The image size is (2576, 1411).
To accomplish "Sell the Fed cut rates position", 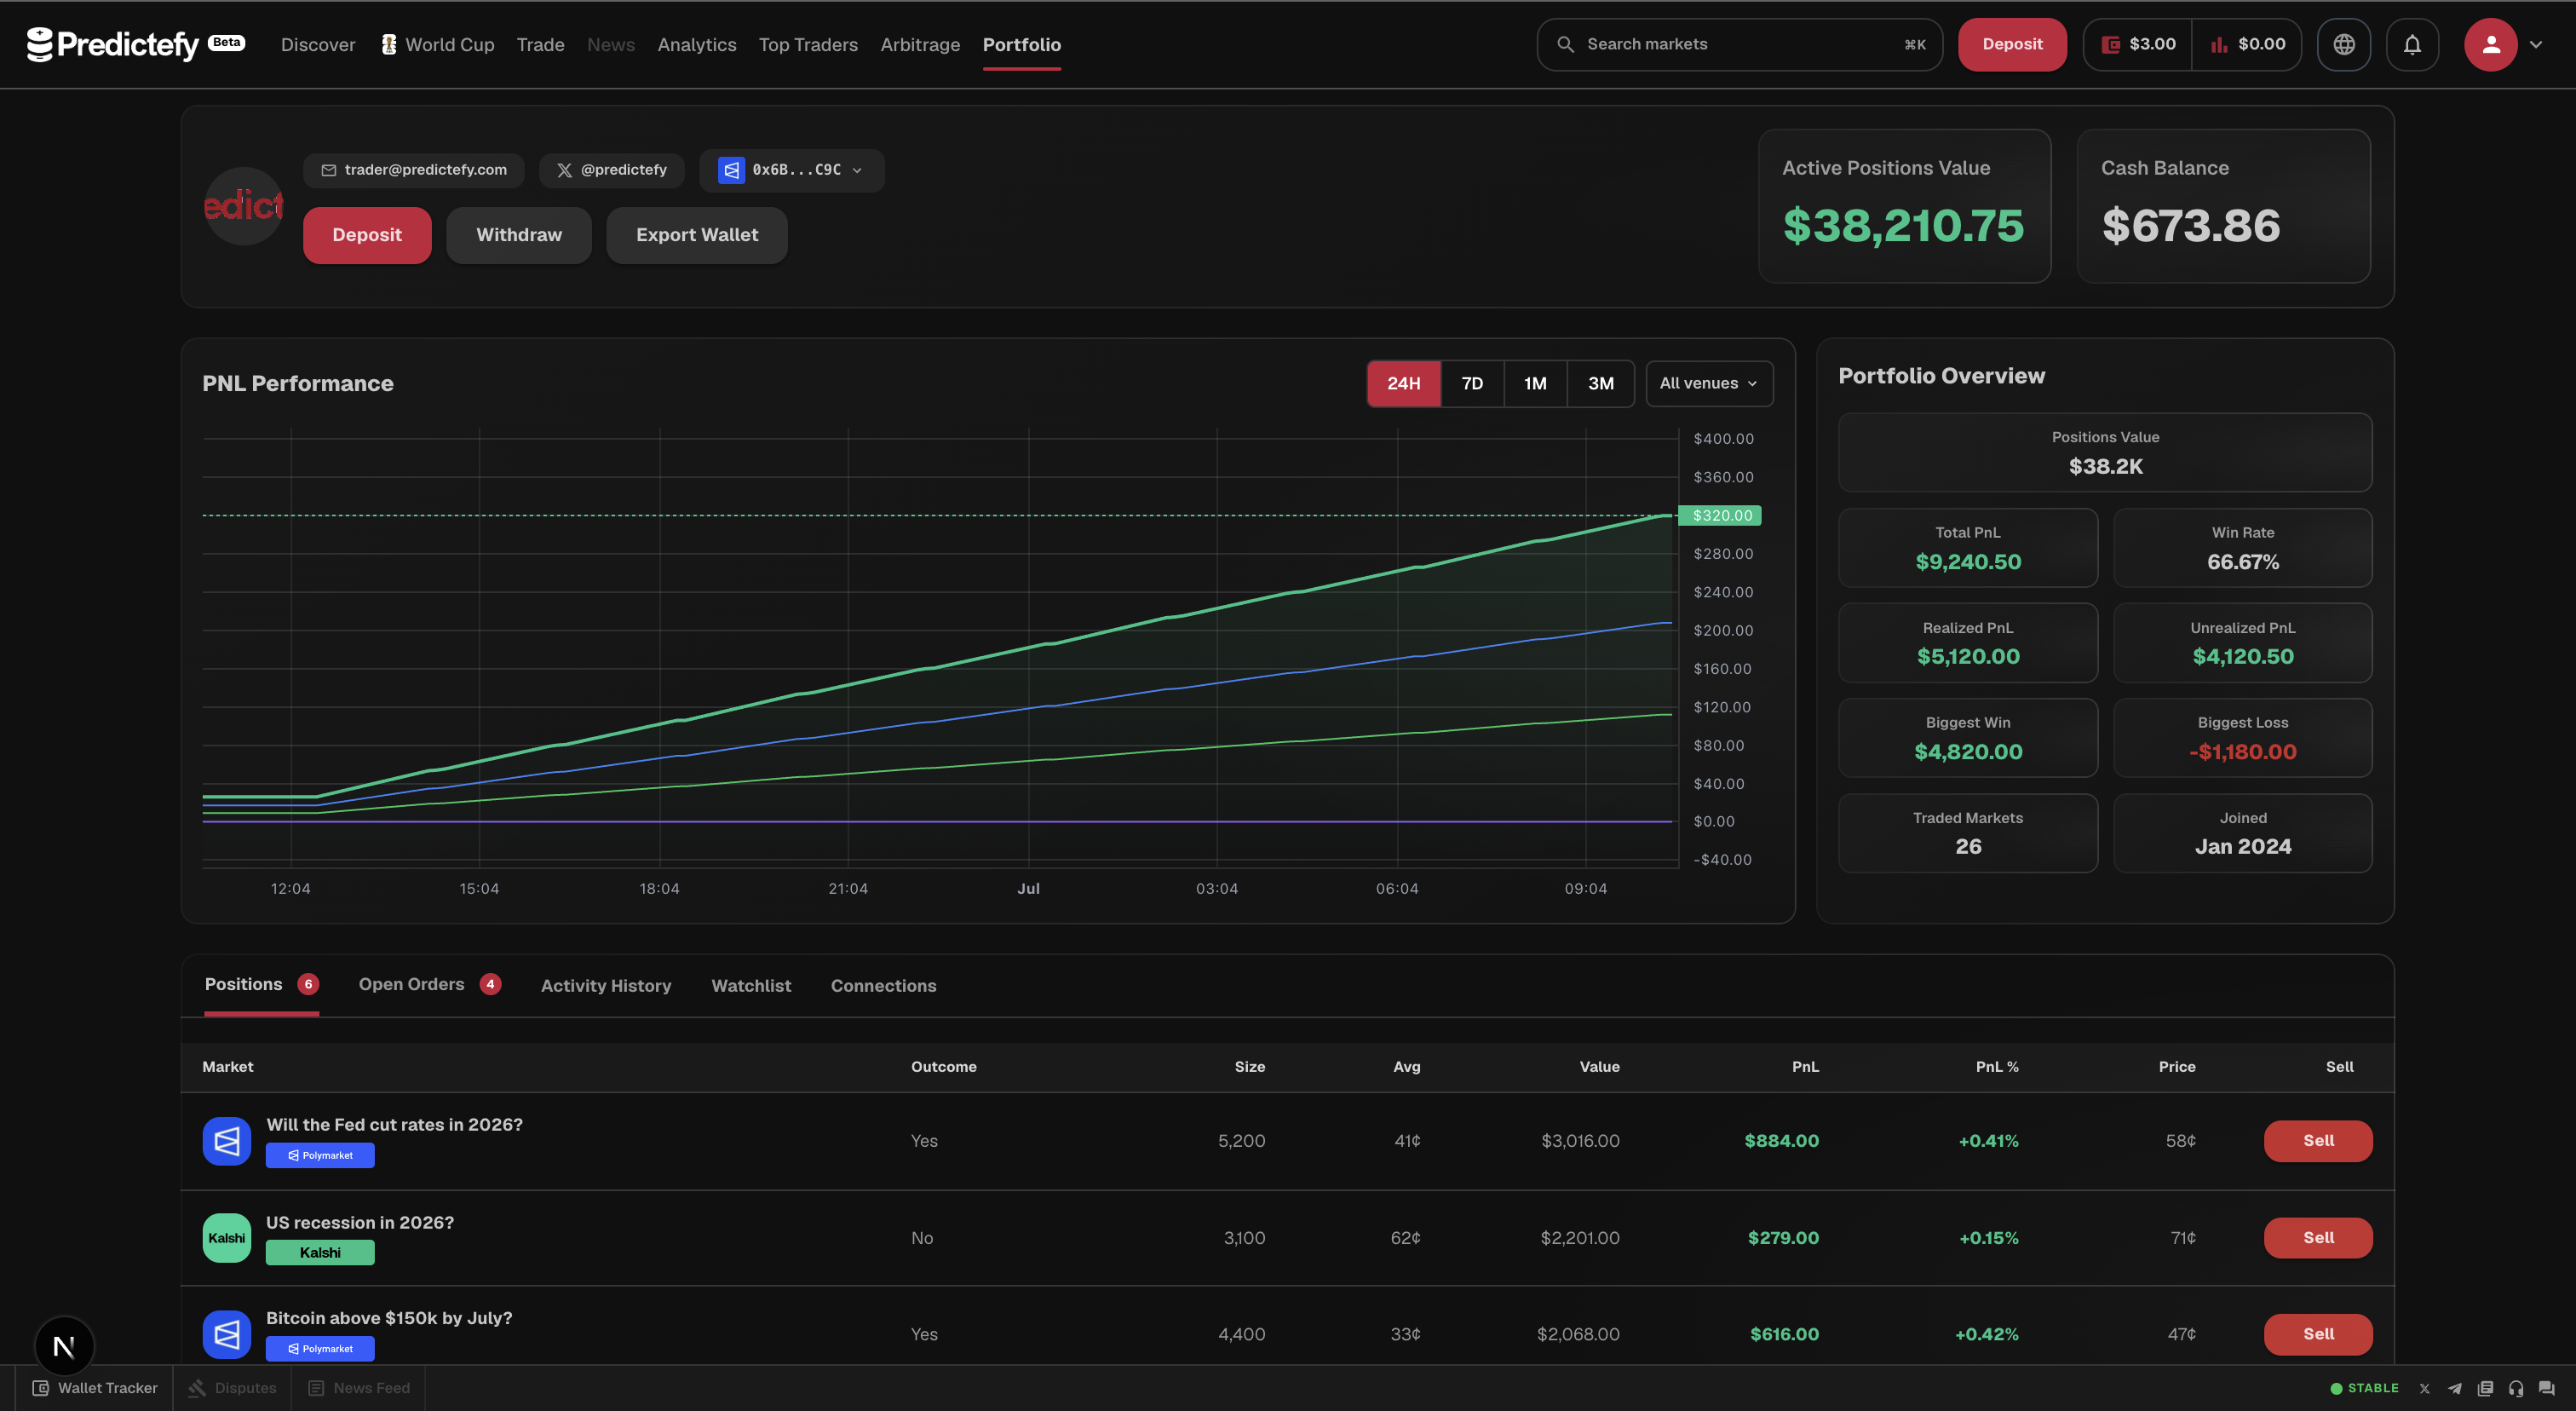I will point(2318,1141).
